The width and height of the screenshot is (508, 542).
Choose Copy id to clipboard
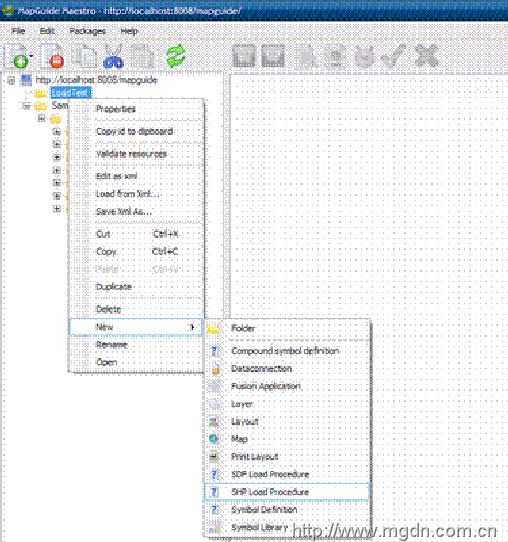point(137,131)
